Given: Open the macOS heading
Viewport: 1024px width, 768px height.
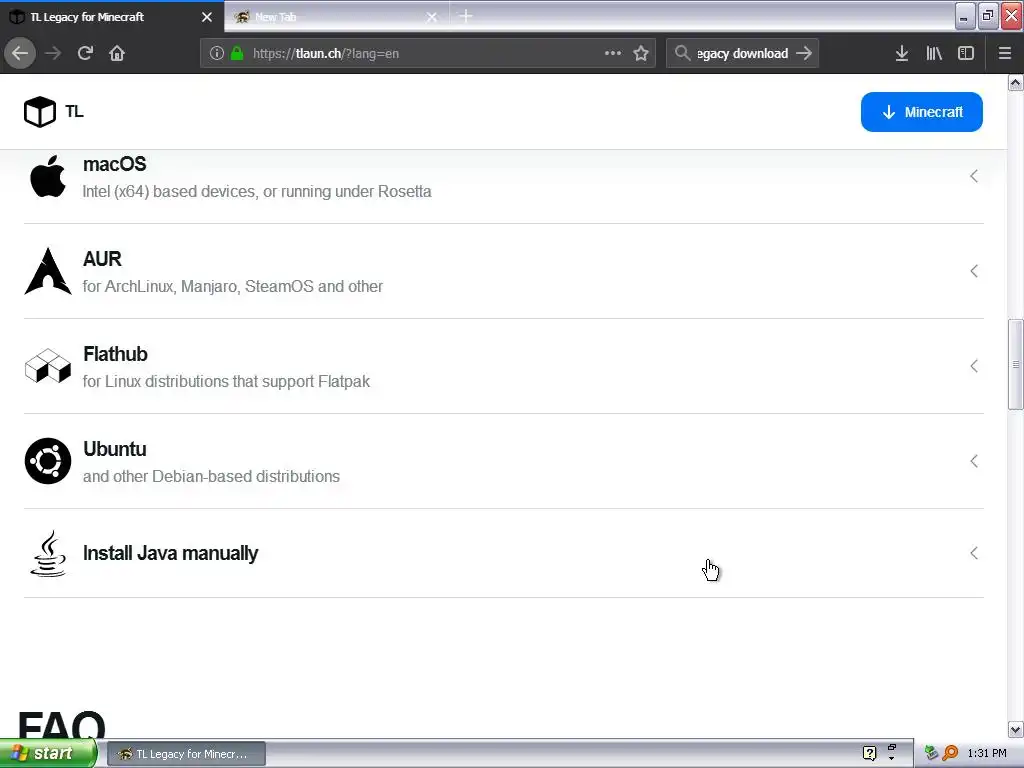Looking at the screenshot, I should 114,164.
